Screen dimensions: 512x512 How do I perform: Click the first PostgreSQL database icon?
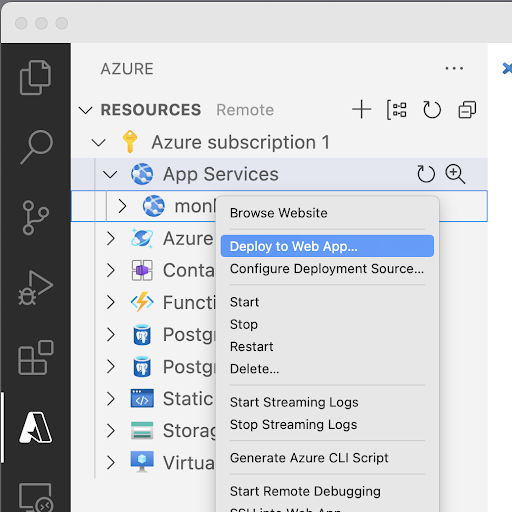click(x=142, y=334)
